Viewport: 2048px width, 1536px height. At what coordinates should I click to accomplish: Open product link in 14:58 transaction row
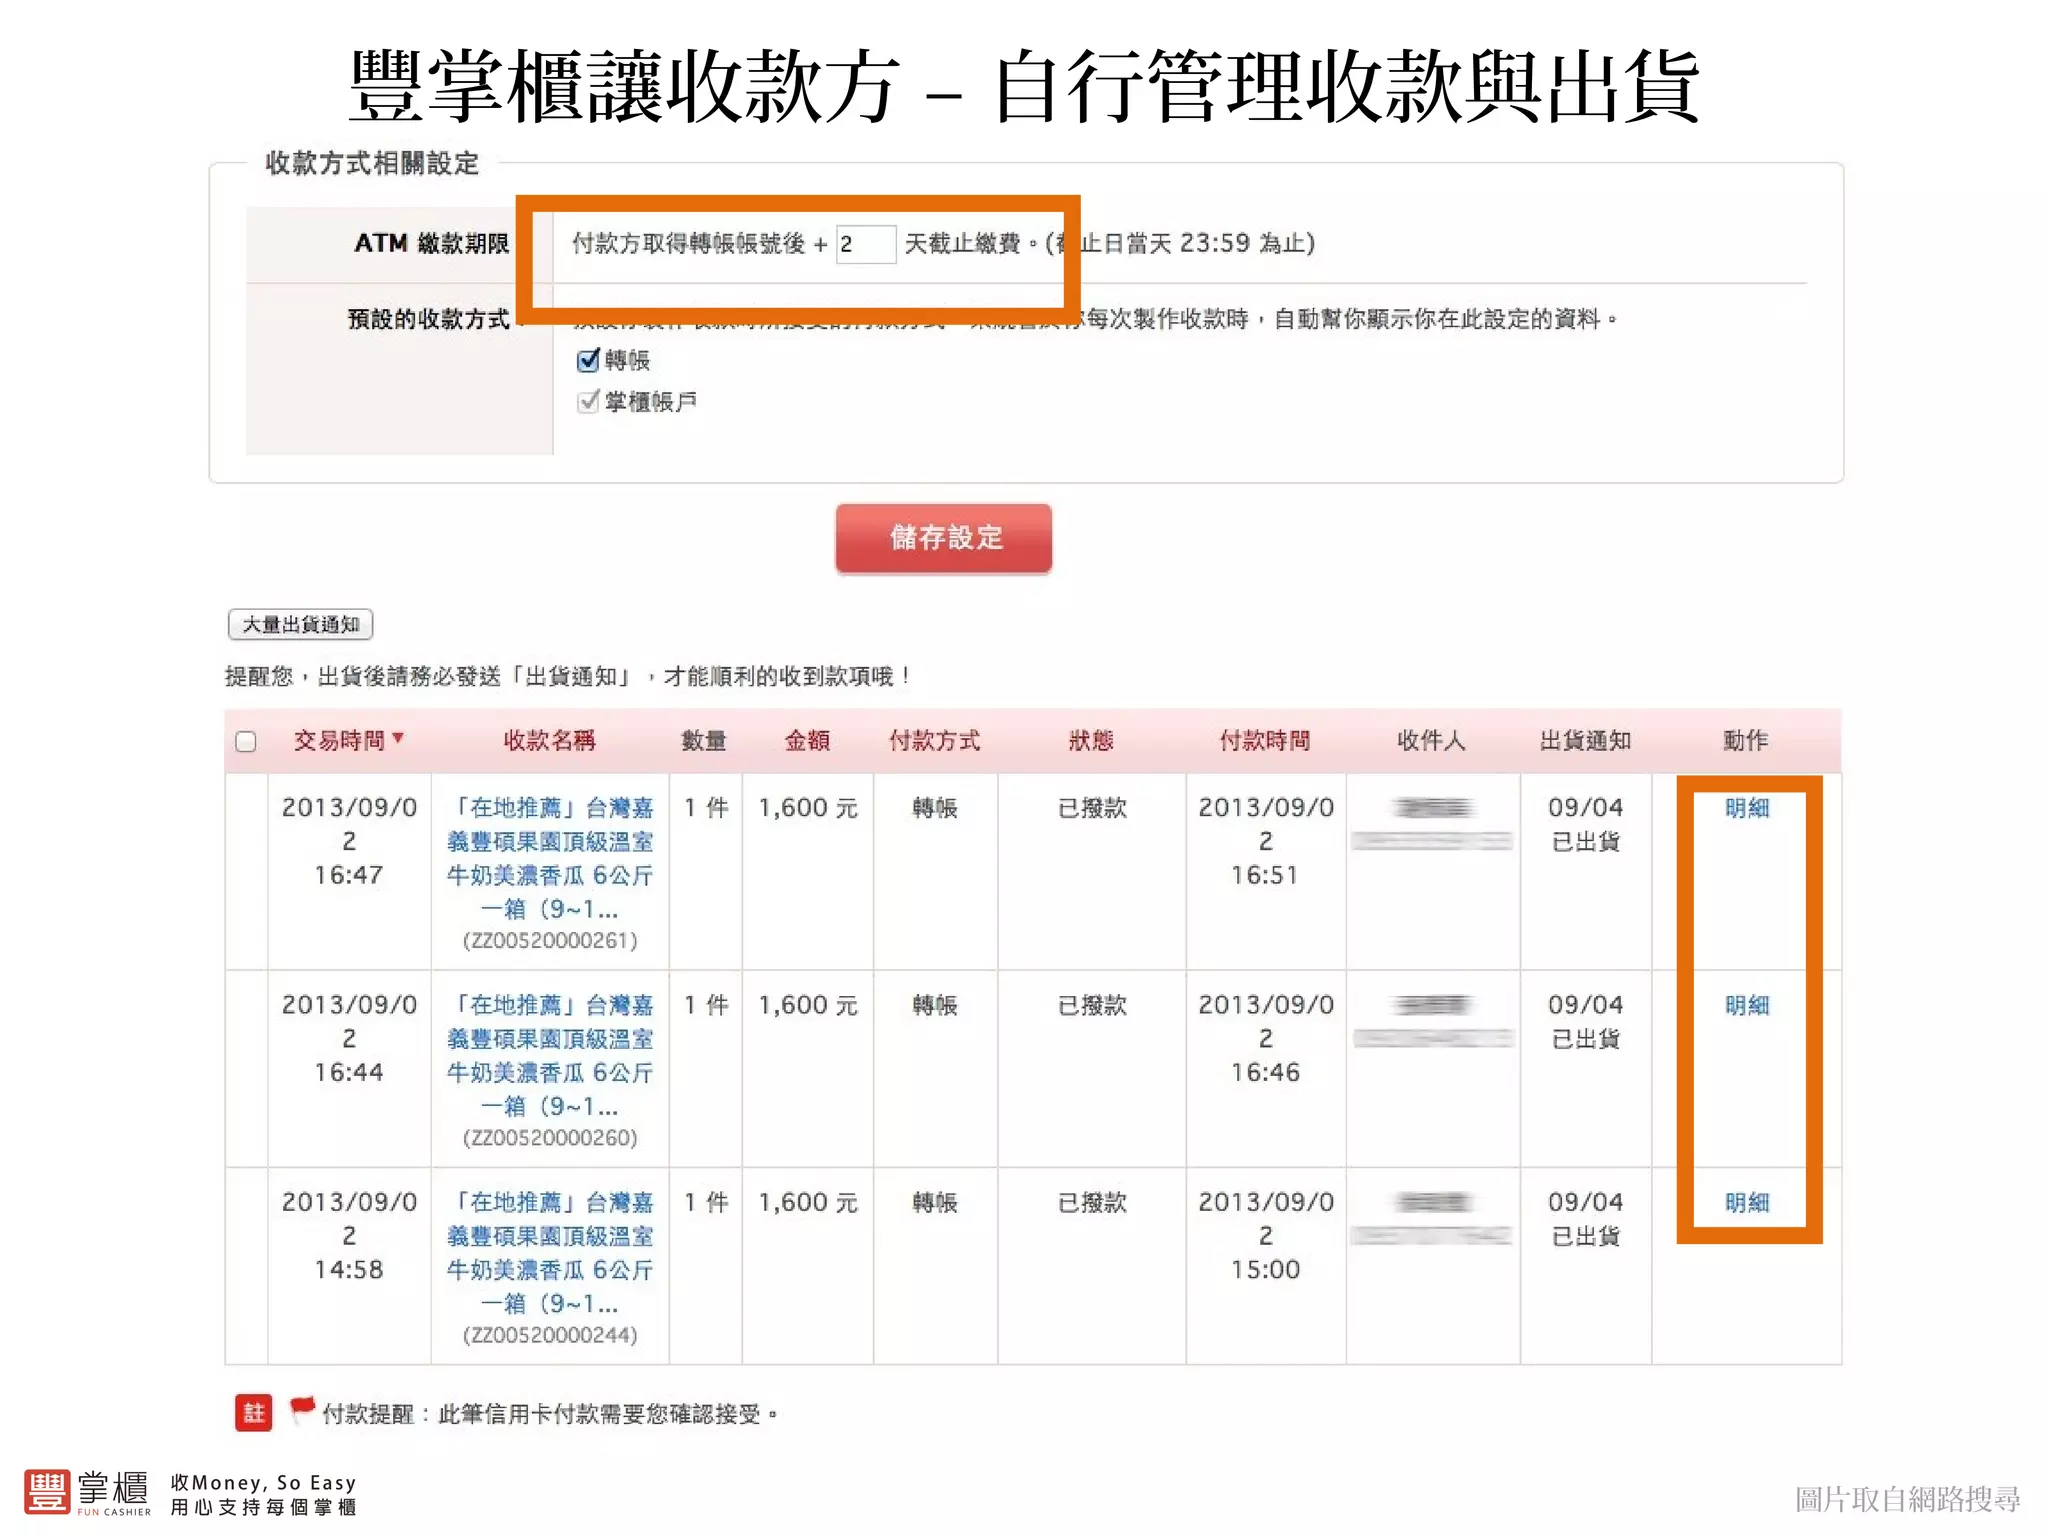(x=550, y=1253)
